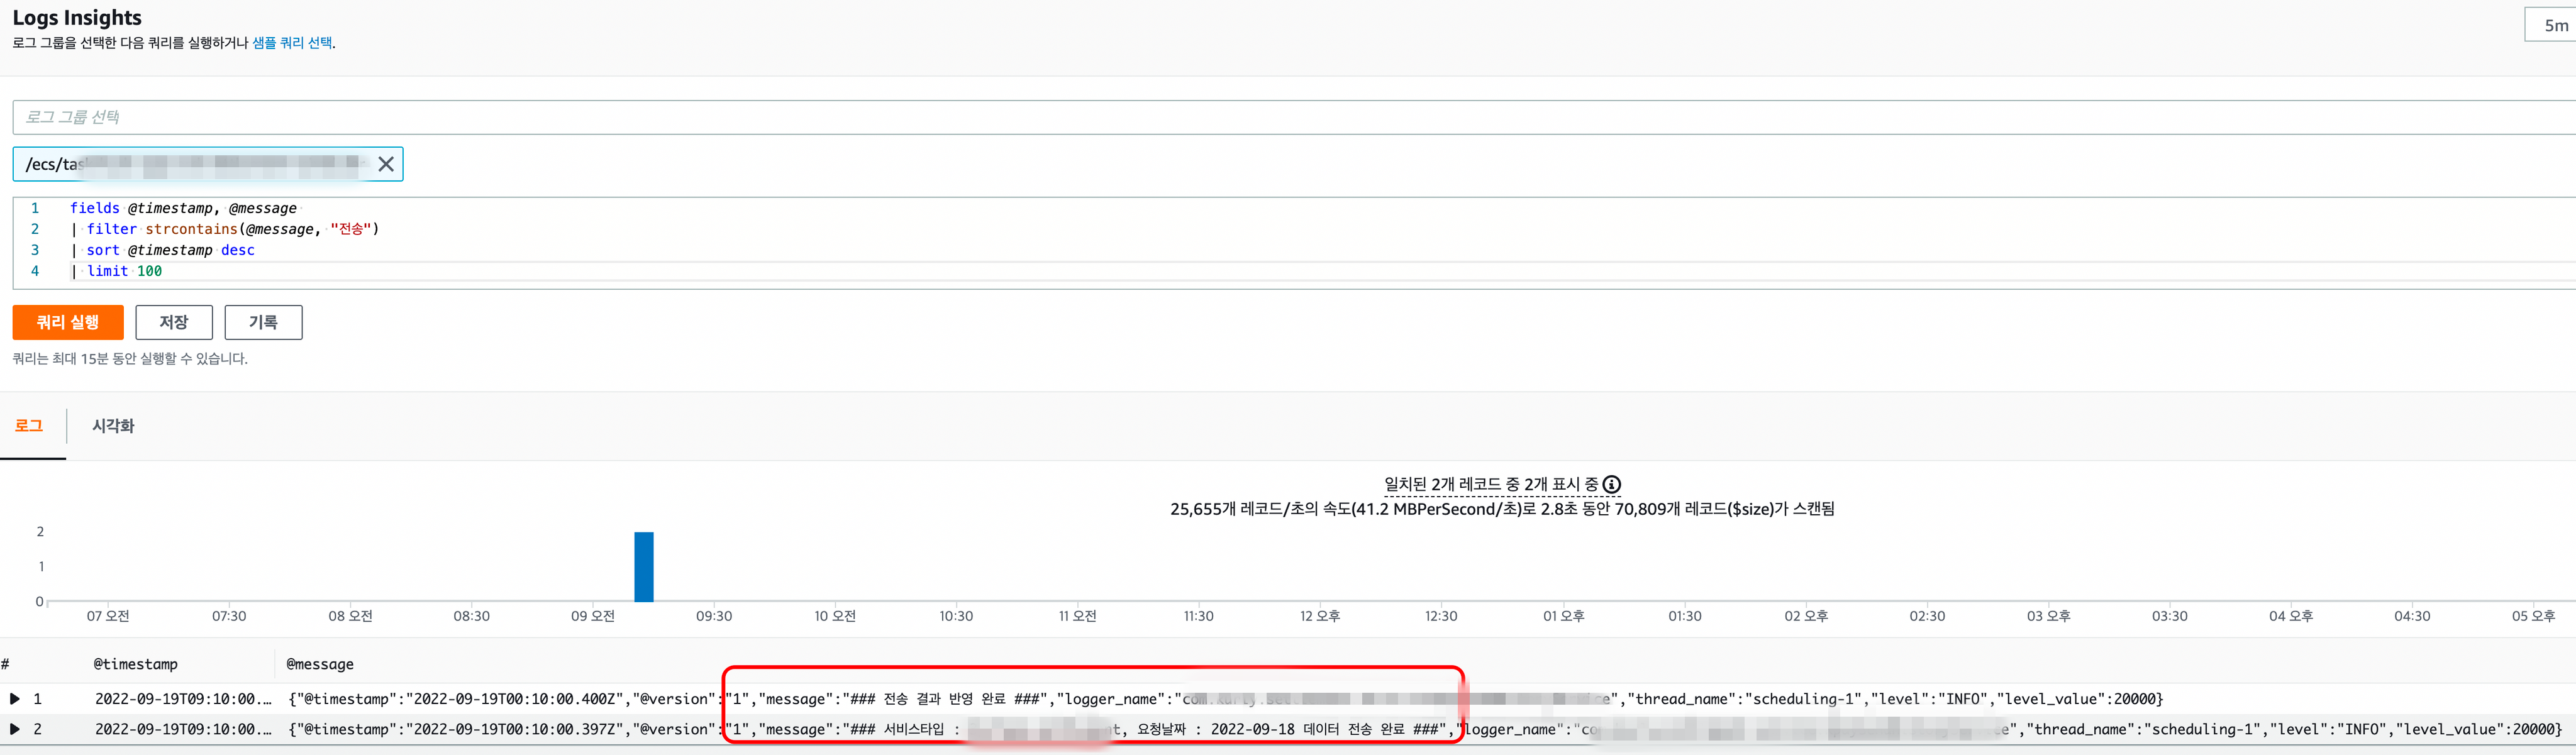The image size is (2576, 755).
Task: Open the 샘플 쿼리 선택 link
Action: tap(292, 43)
